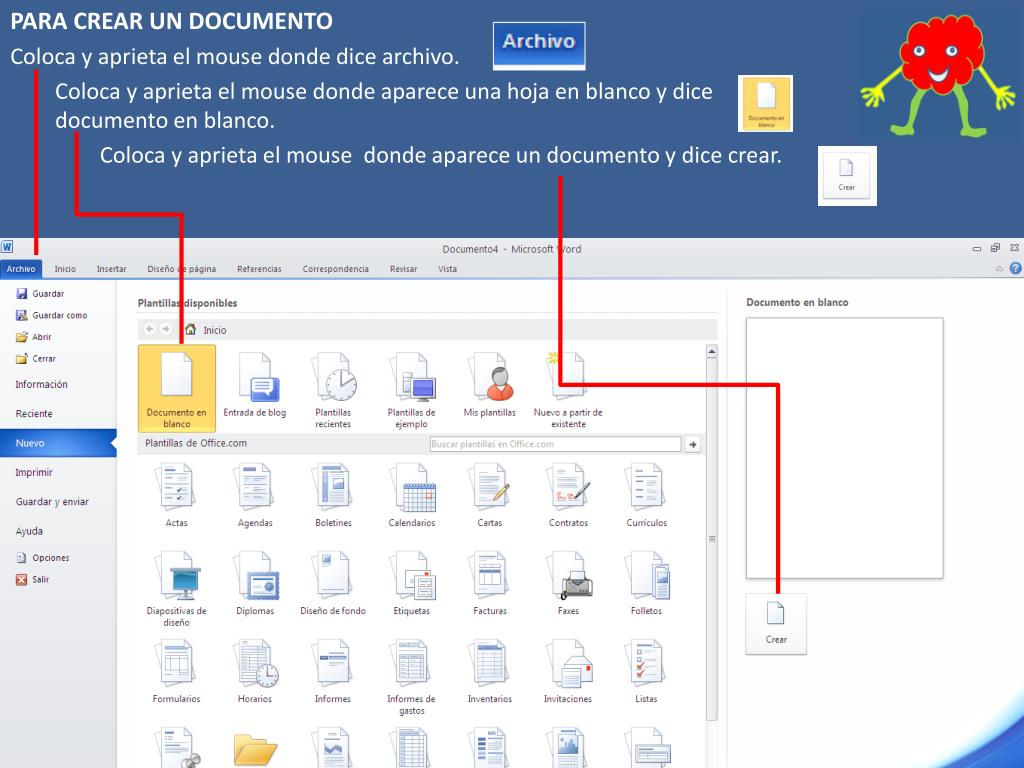Screen dimensions: 1024x768
Task: Click the templates vertical scrollbar grip
Action: (x=712, y=539)
